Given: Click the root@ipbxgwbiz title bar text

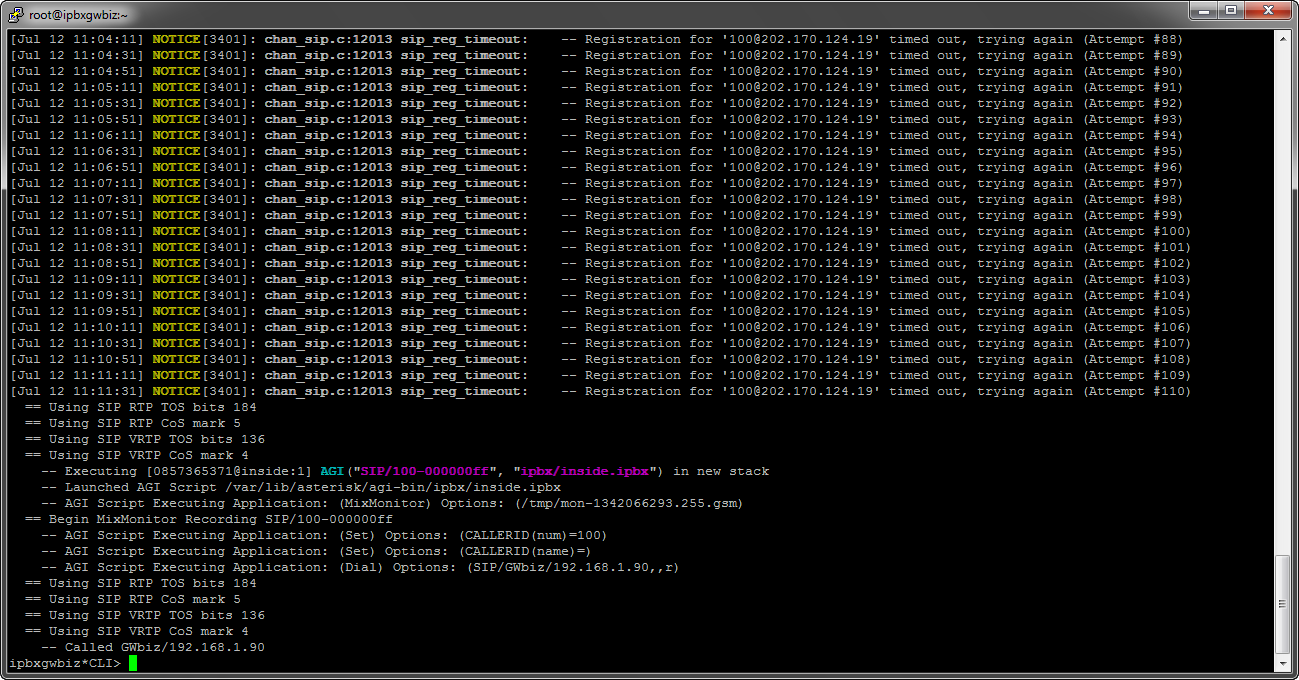Looking at the screenshot, I should coord(78,14).
